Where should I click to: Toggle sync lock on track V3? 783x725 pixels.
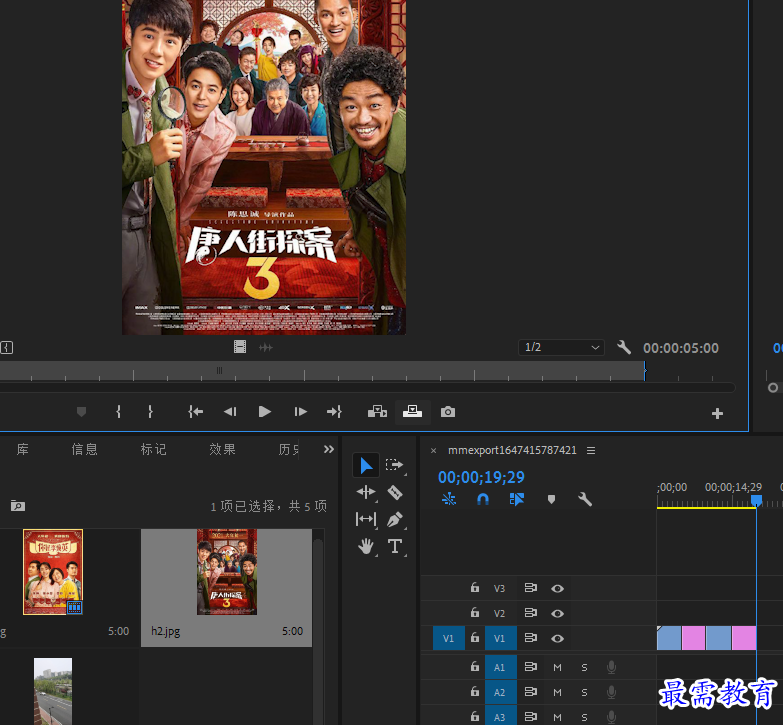pyautogui.click(x=530, y=588)
